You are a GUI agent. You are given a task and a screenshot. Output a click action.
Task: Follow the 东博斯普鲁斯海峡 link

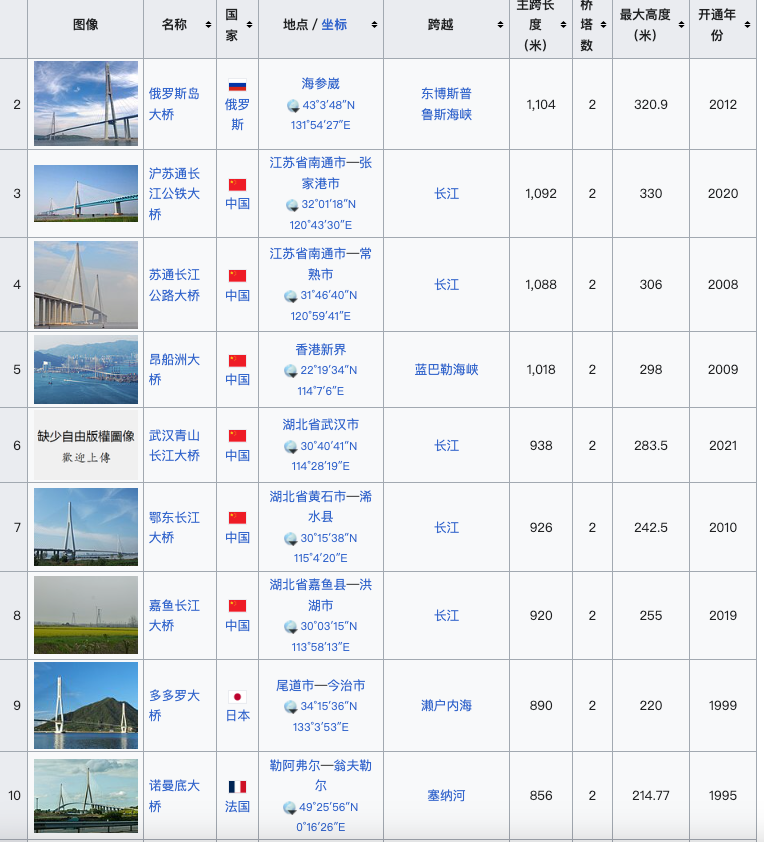446,104
